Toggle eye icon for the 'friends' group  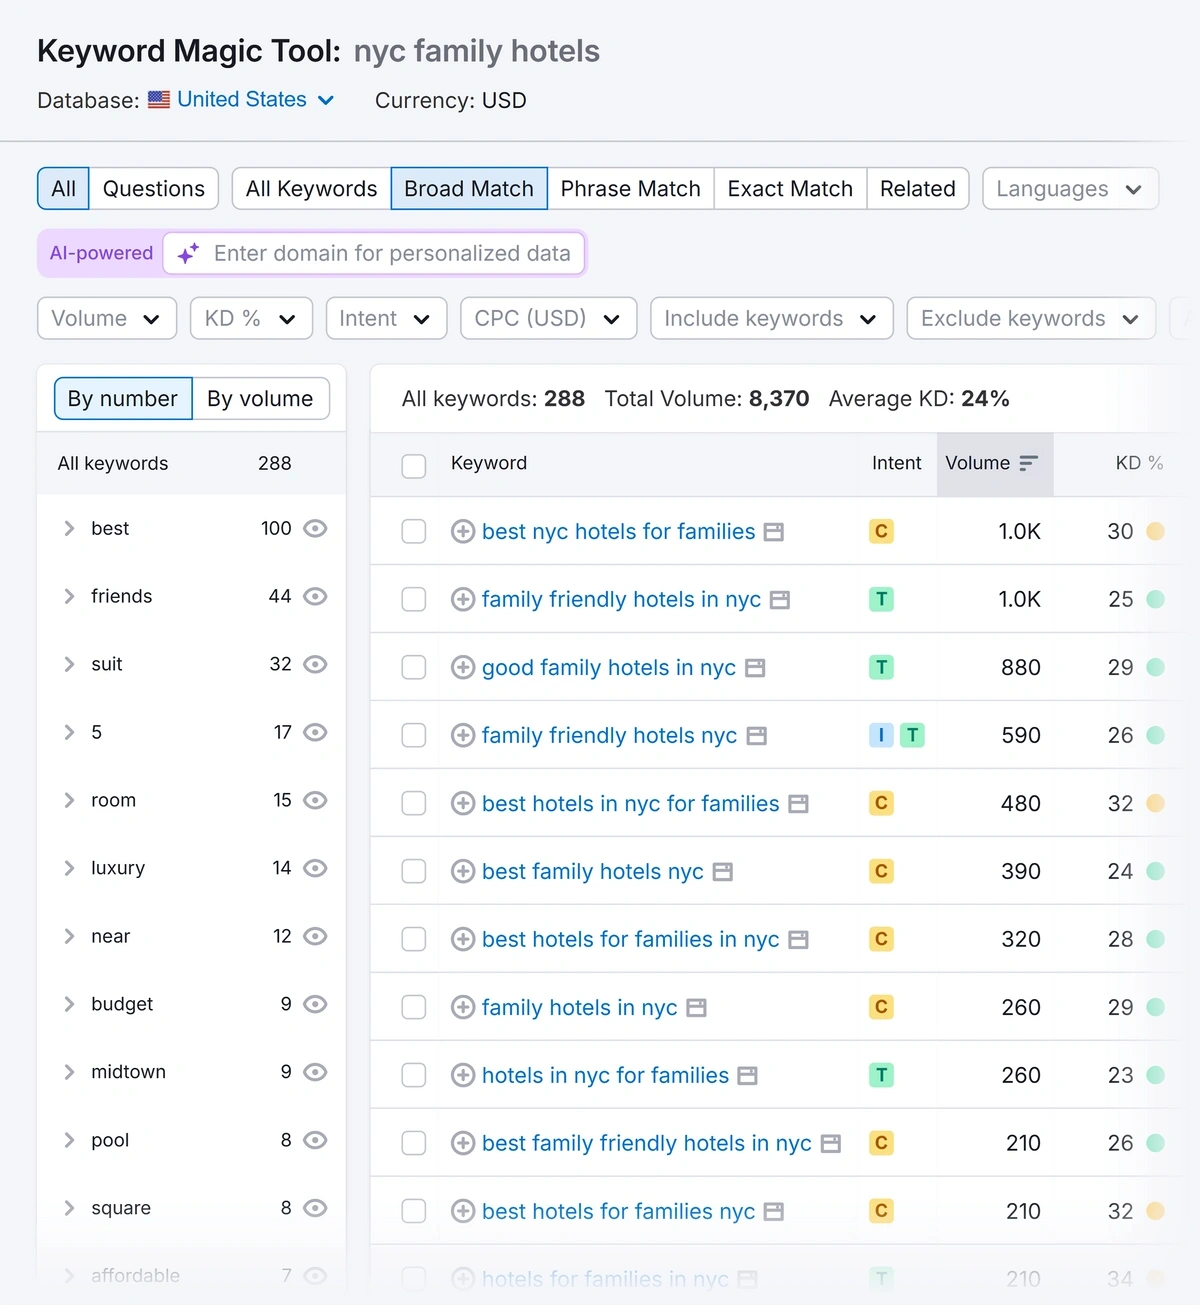click(315, 597)
